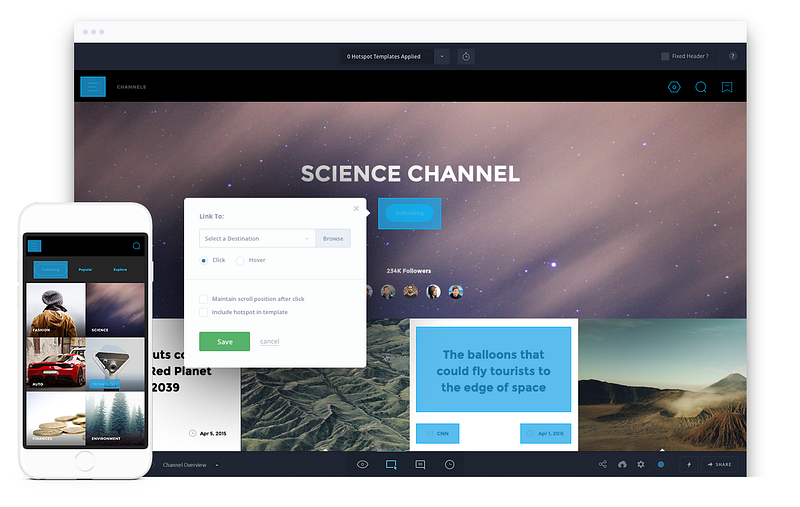Select the hotspot build mode icon
This screenshot has width=800, height=507.
pyautogui.click(x=391, y=465)
